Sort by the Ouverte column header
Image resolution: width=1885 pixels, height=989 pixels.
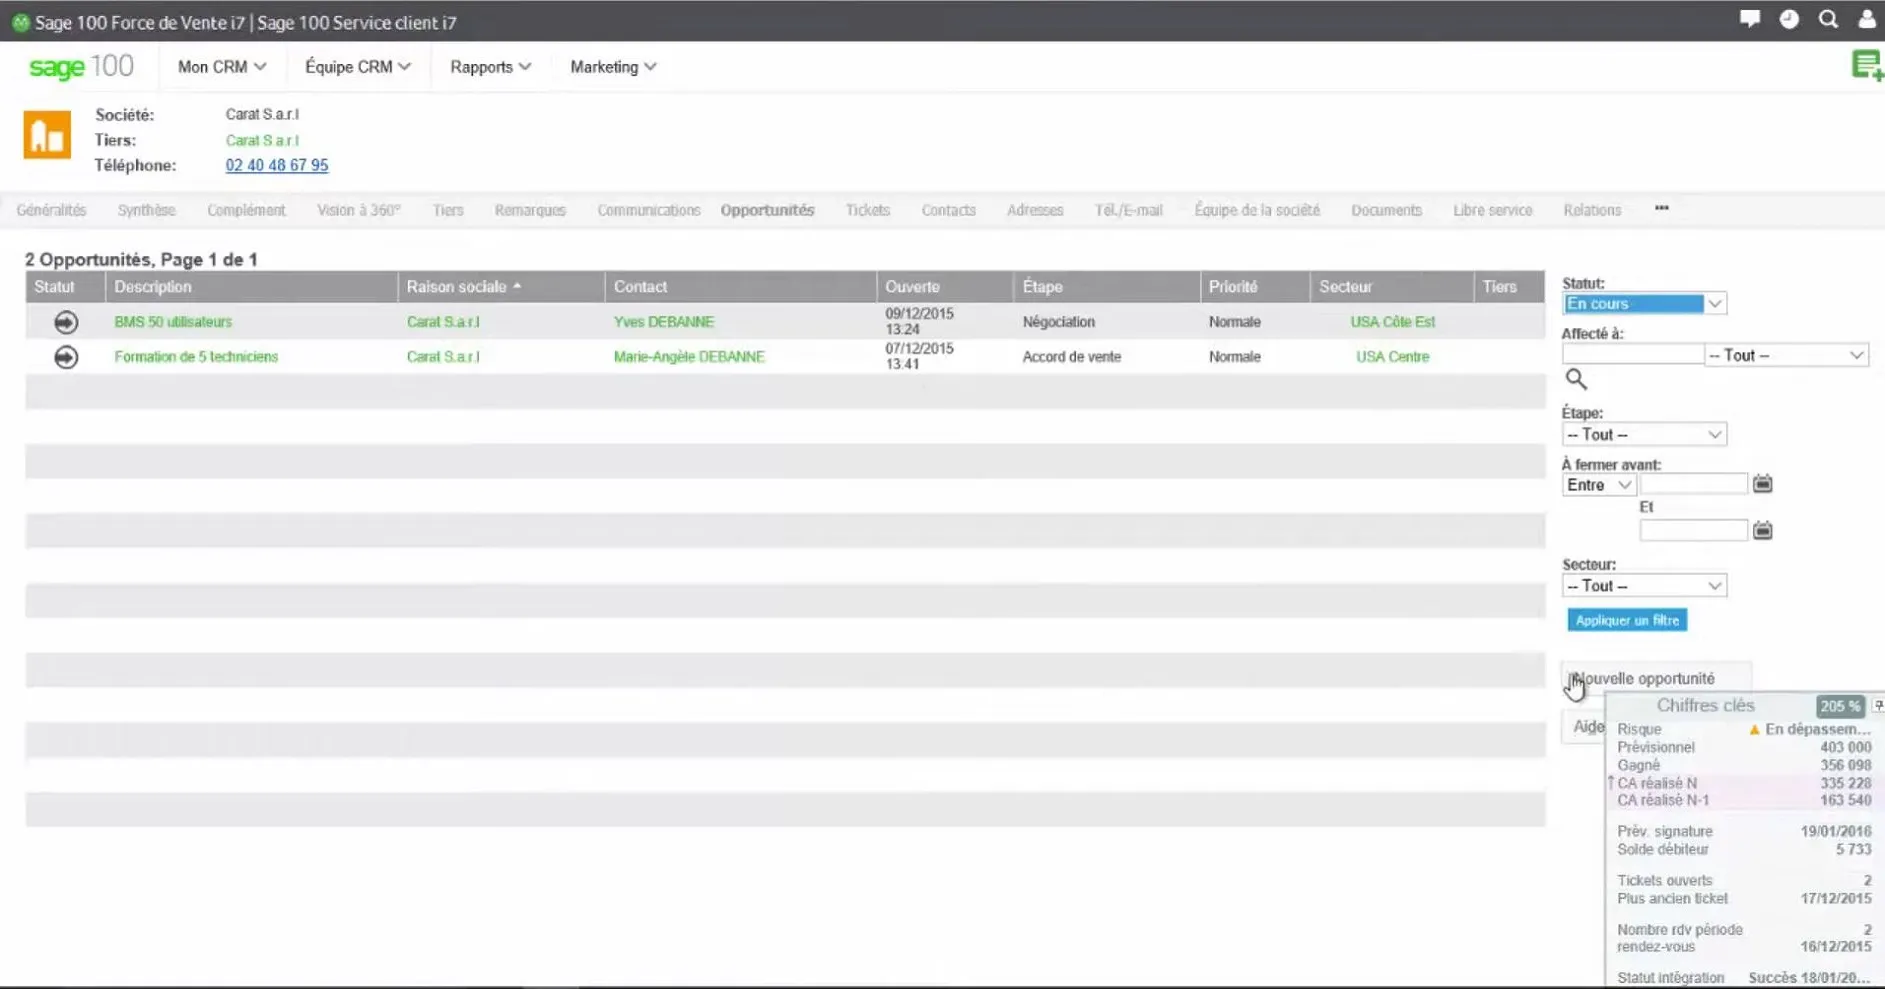pos(912,287)
